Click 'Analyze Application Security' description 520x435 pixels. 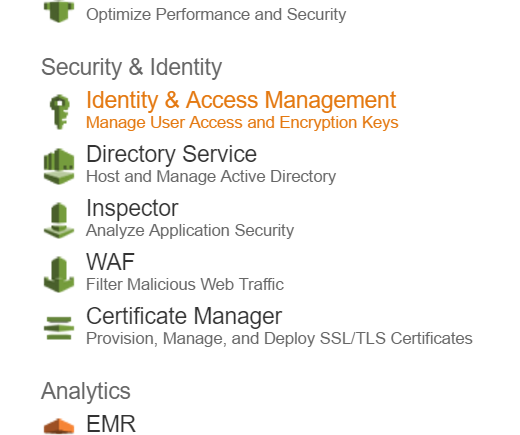click(190, 230)
